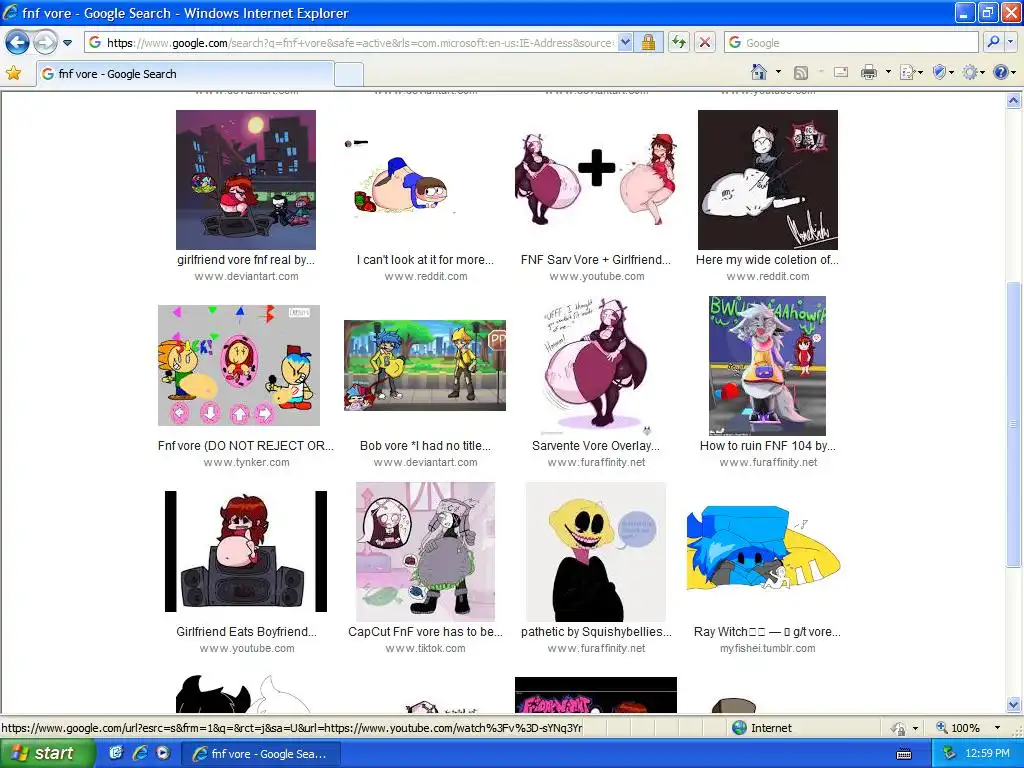
Task: Open the Favorites Center star icon
Action: [x=13, y=73]
